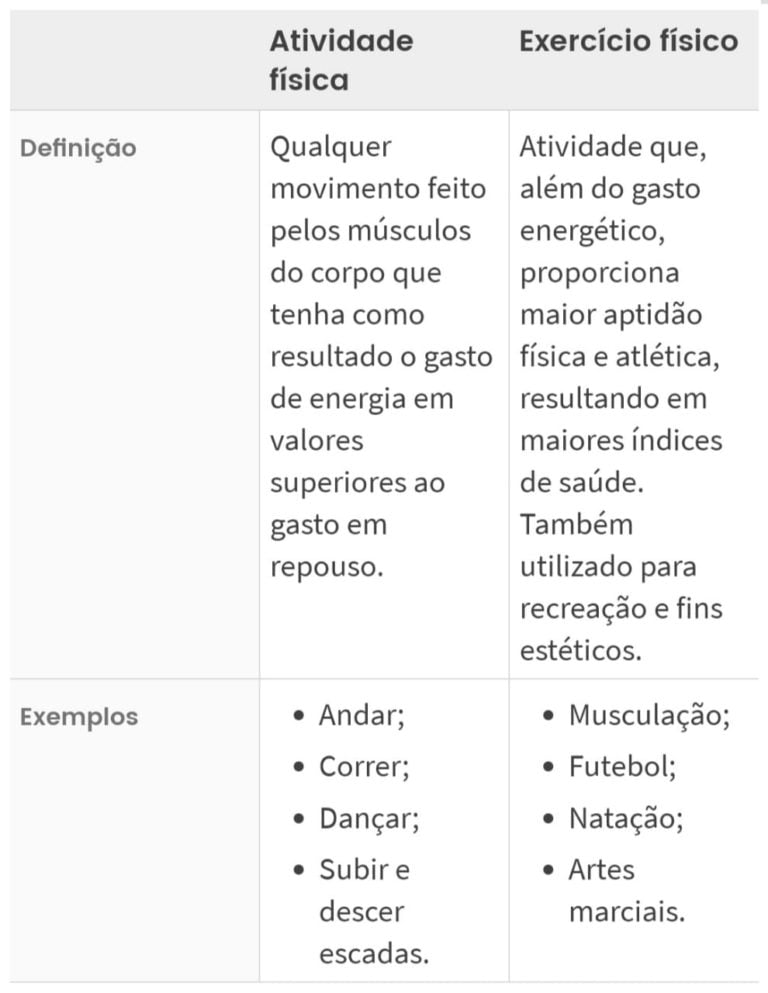
Task: Select the "Musculação;" list item
Action: tap(649, 715)
